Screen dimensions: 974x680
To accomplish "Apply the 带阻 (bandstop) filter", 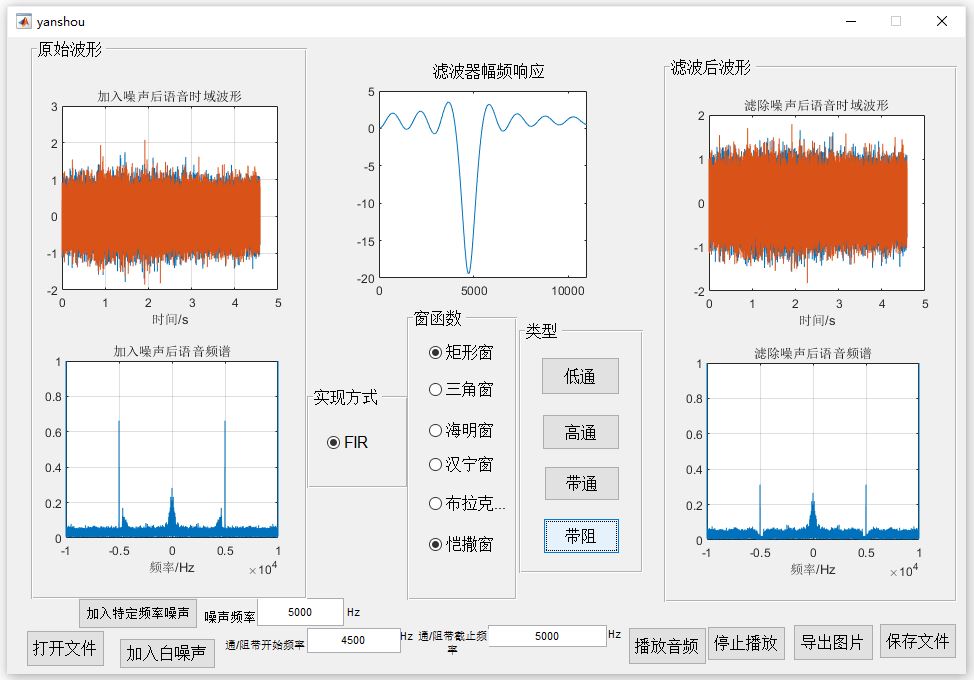I will pos(581,537).
